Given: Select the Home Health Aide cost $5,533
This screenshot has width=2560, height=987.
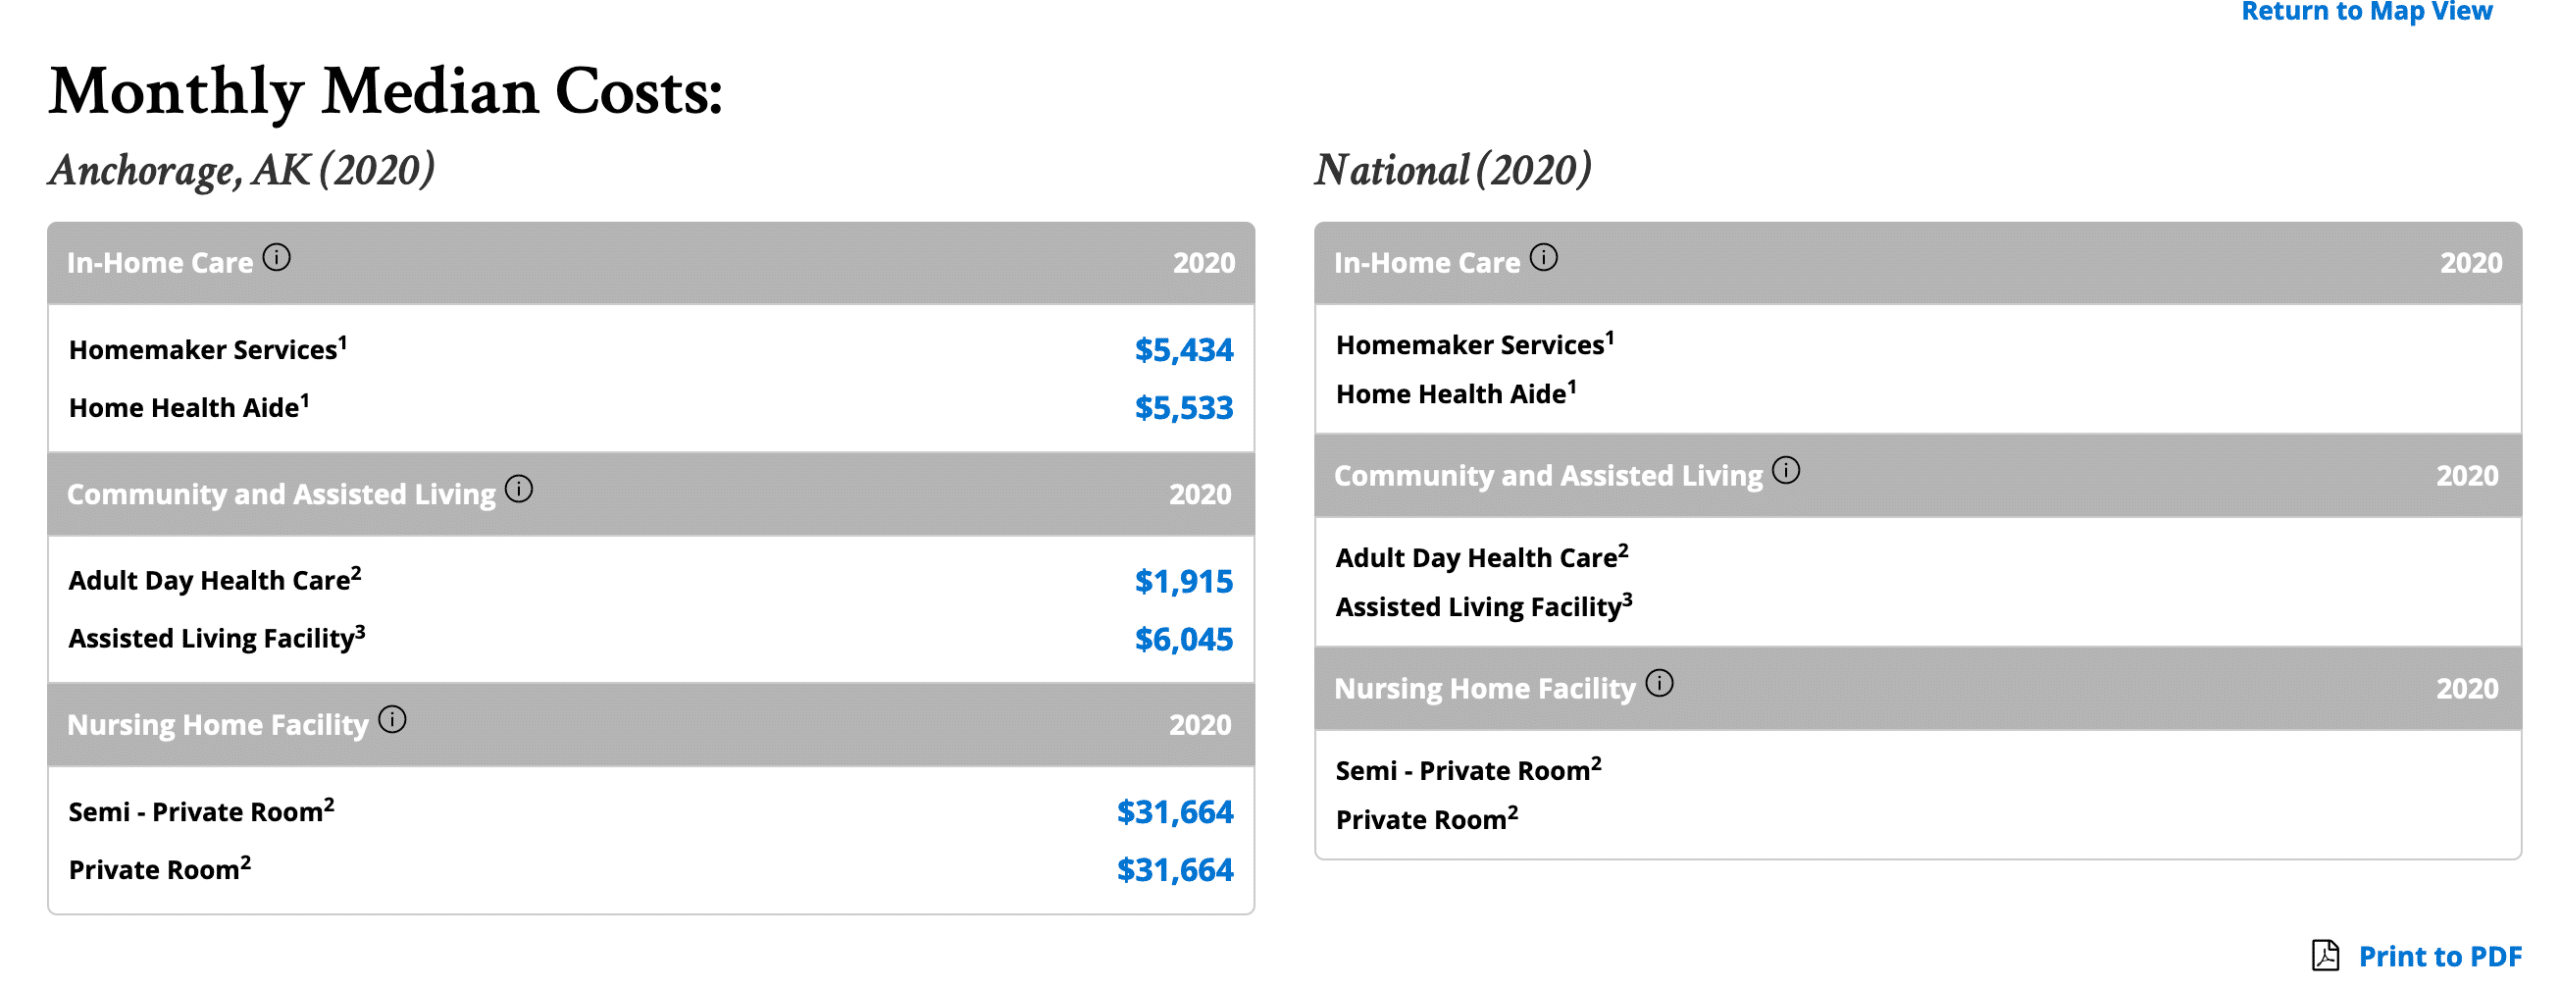Looking at the screenshot, I should pyautogui.click(x=1184, y=408).
